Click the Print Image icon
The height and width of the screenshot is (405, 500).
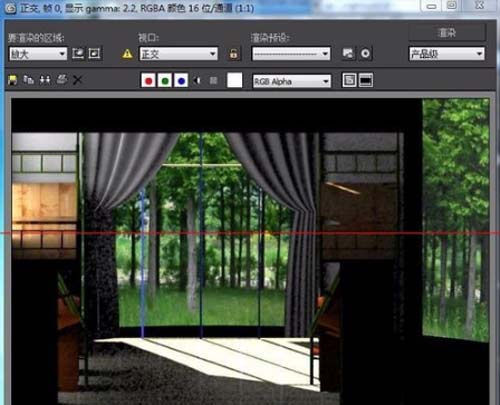point(61,80)
